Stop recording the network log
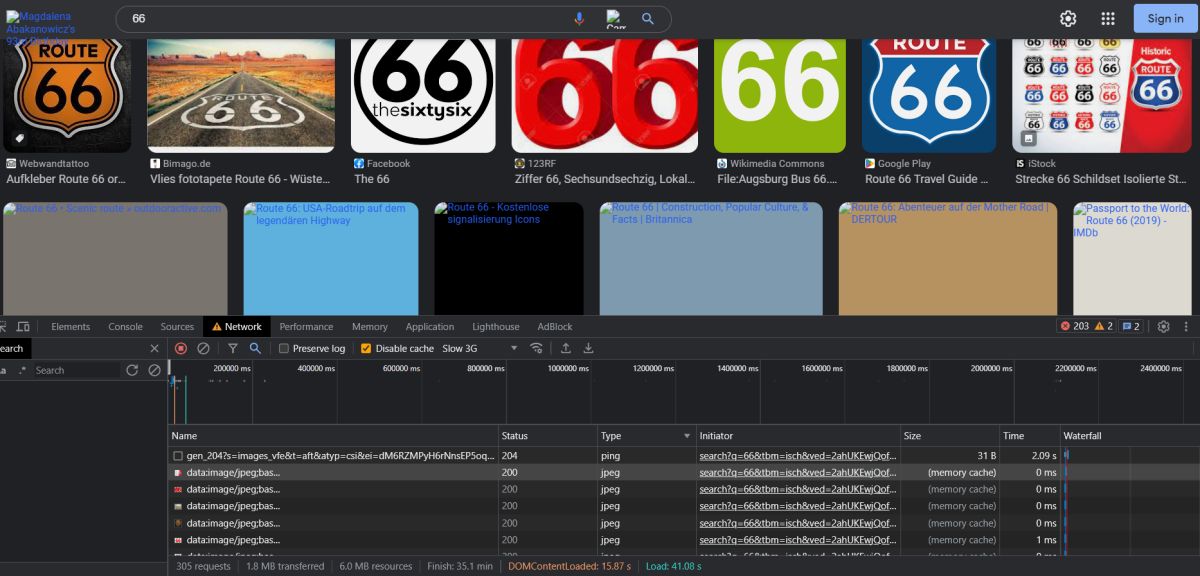1200x576 pixels. tap(181, 348)
